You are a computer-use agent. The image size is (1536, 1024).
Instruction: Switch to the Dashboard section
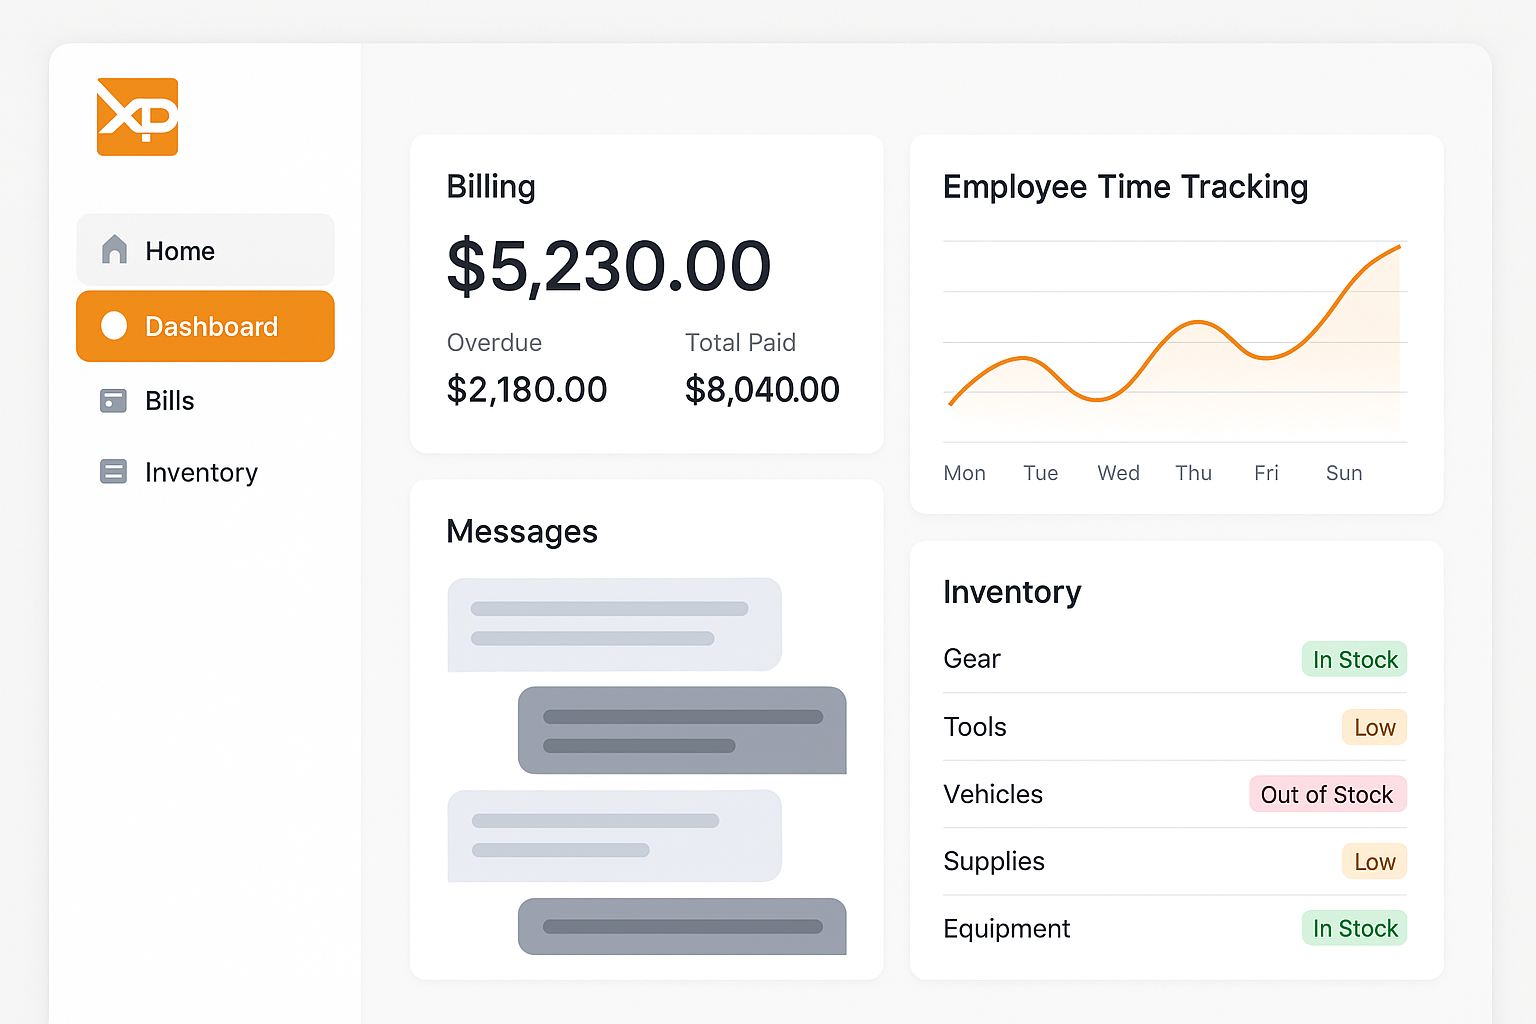(212, 326)
